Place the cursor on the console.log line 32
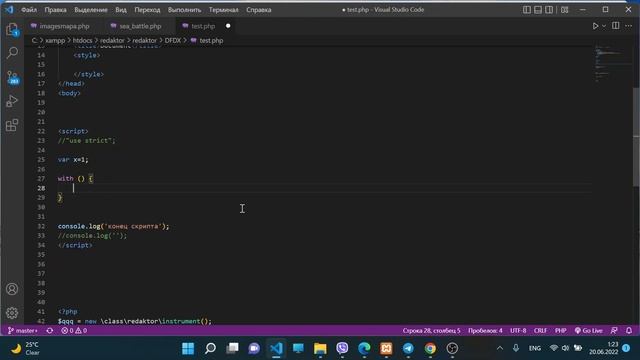The image size is (640, 360). (113, 226)
